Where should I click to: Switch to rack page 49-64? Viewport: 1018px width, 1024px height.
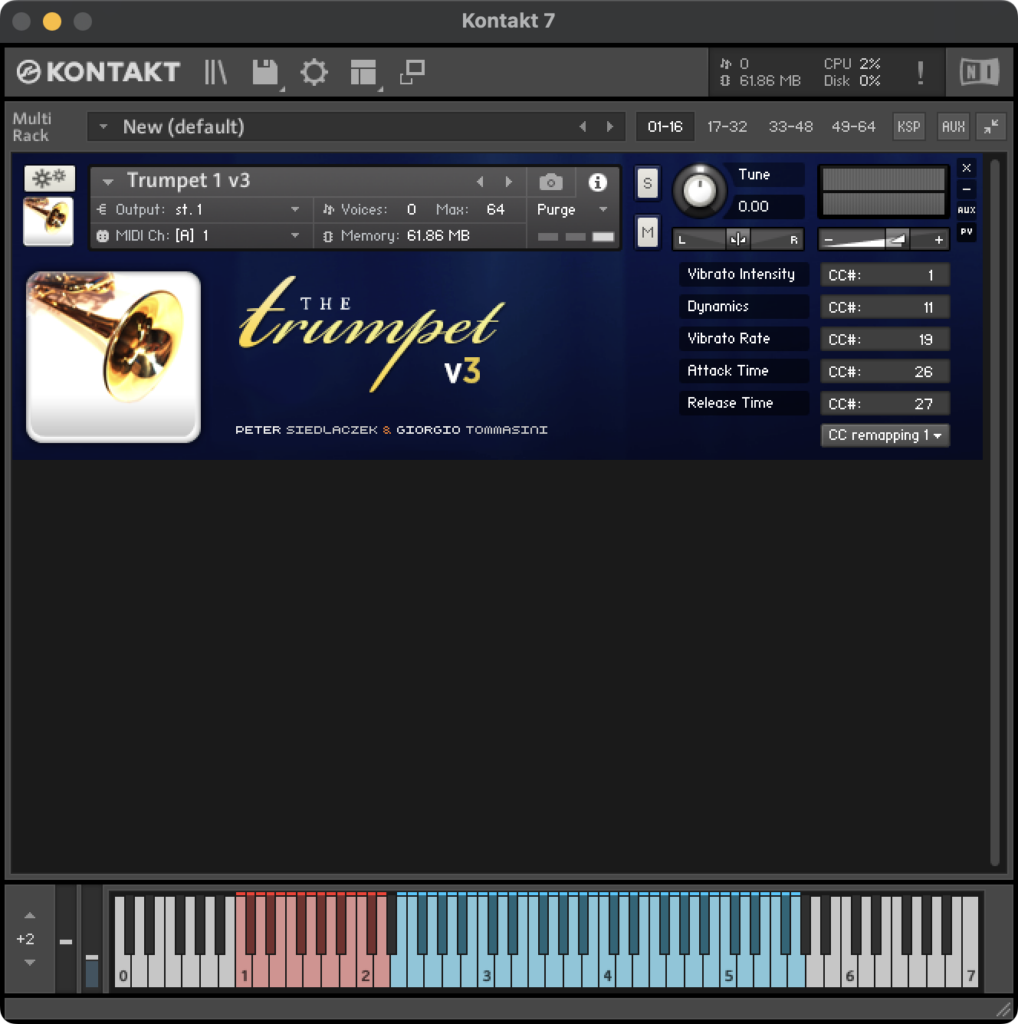[853, 127]
